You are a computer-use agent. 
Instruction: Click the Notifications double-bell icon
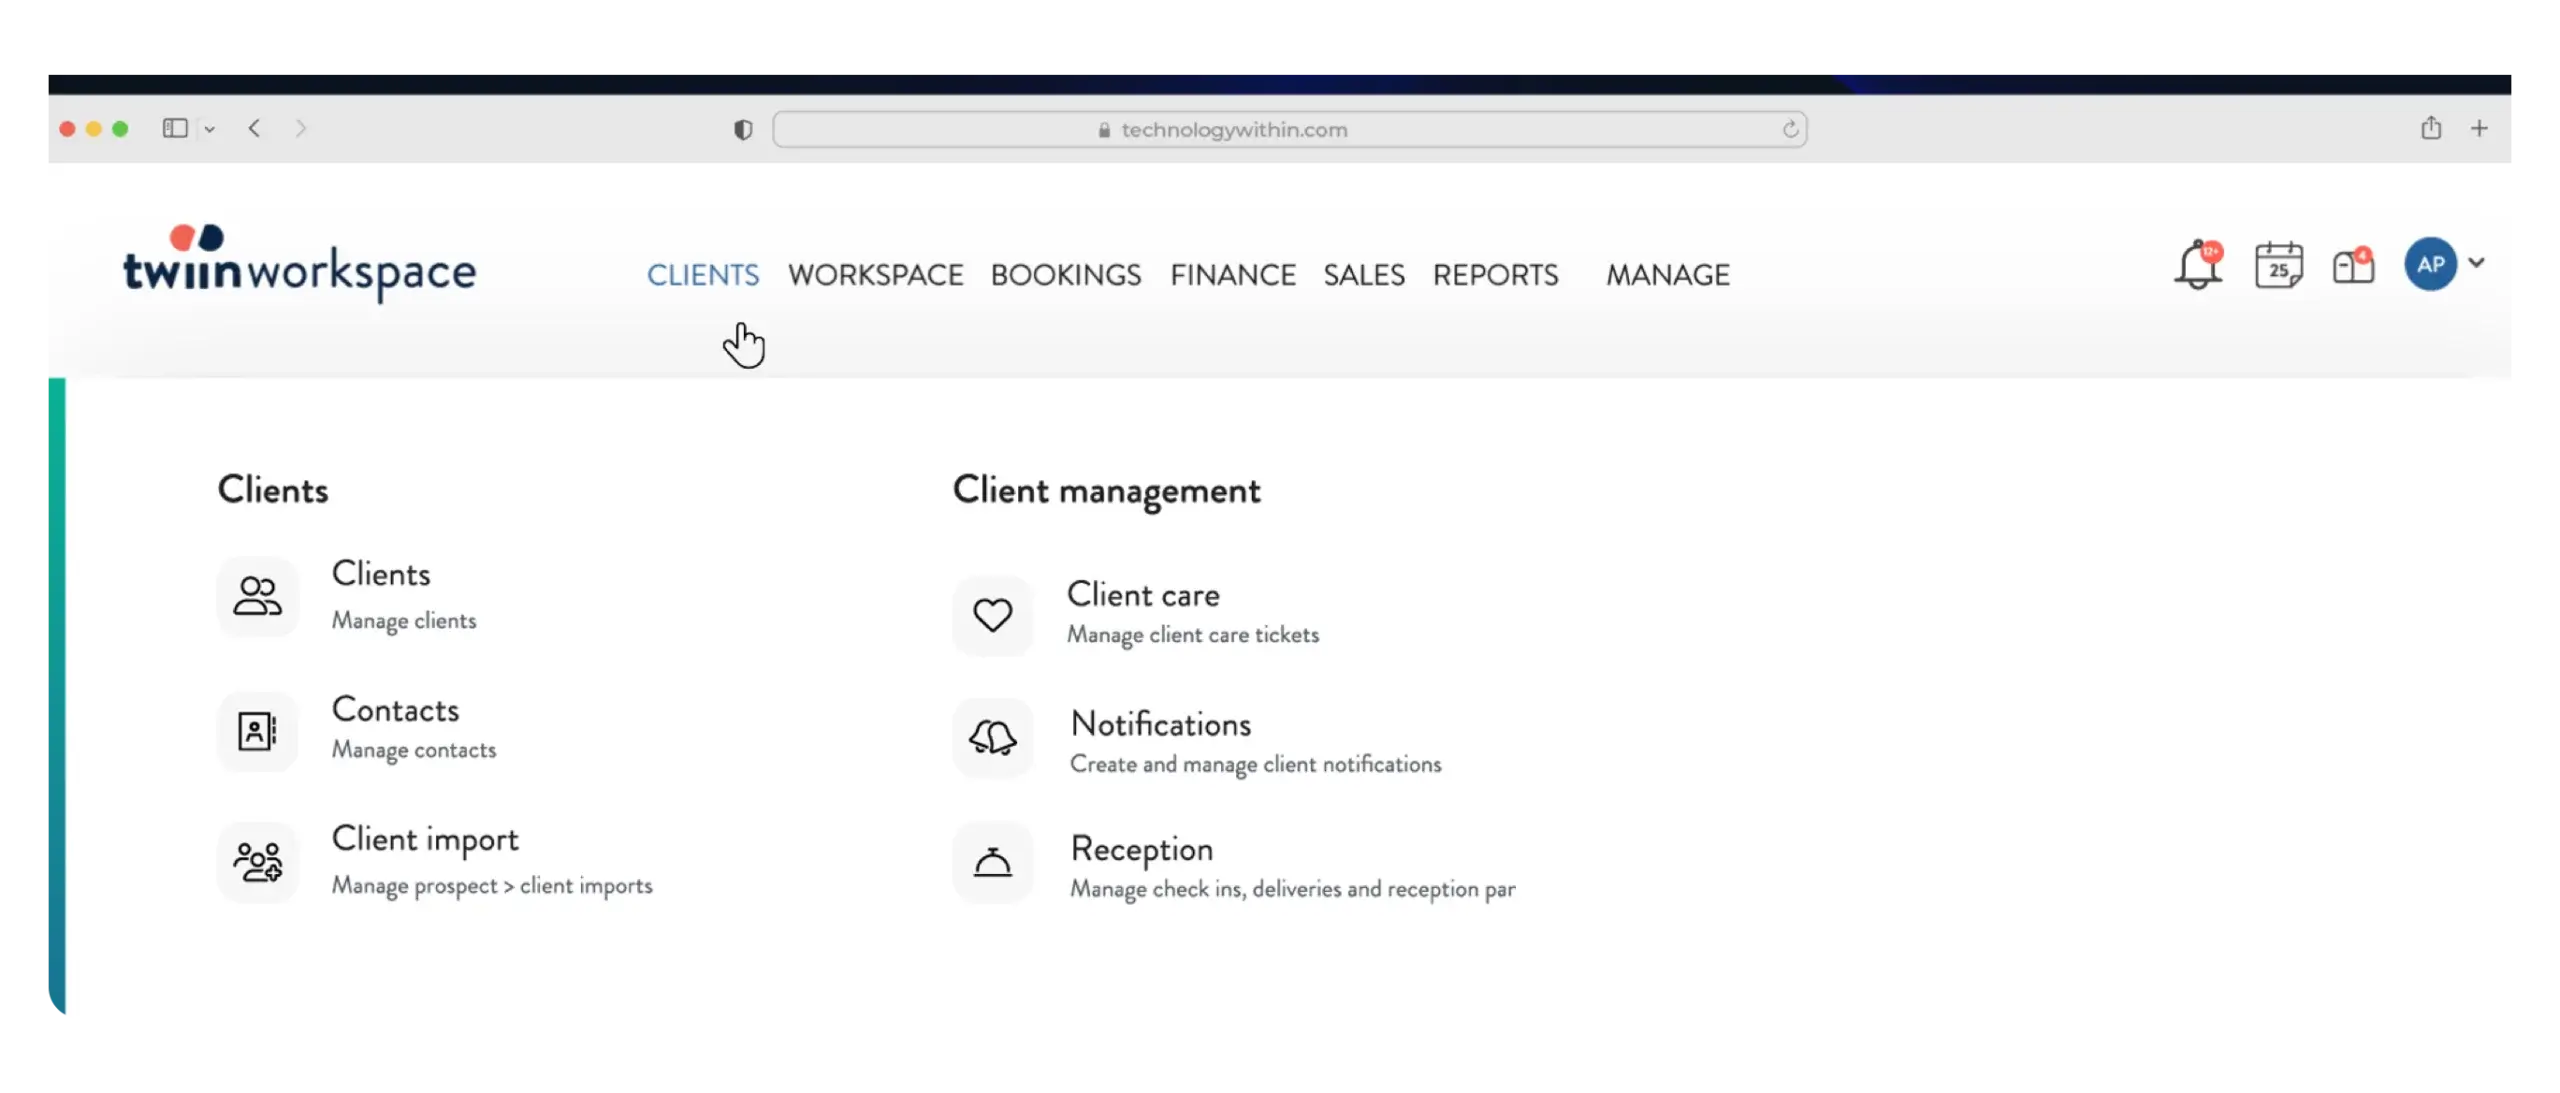pos(992,738)
